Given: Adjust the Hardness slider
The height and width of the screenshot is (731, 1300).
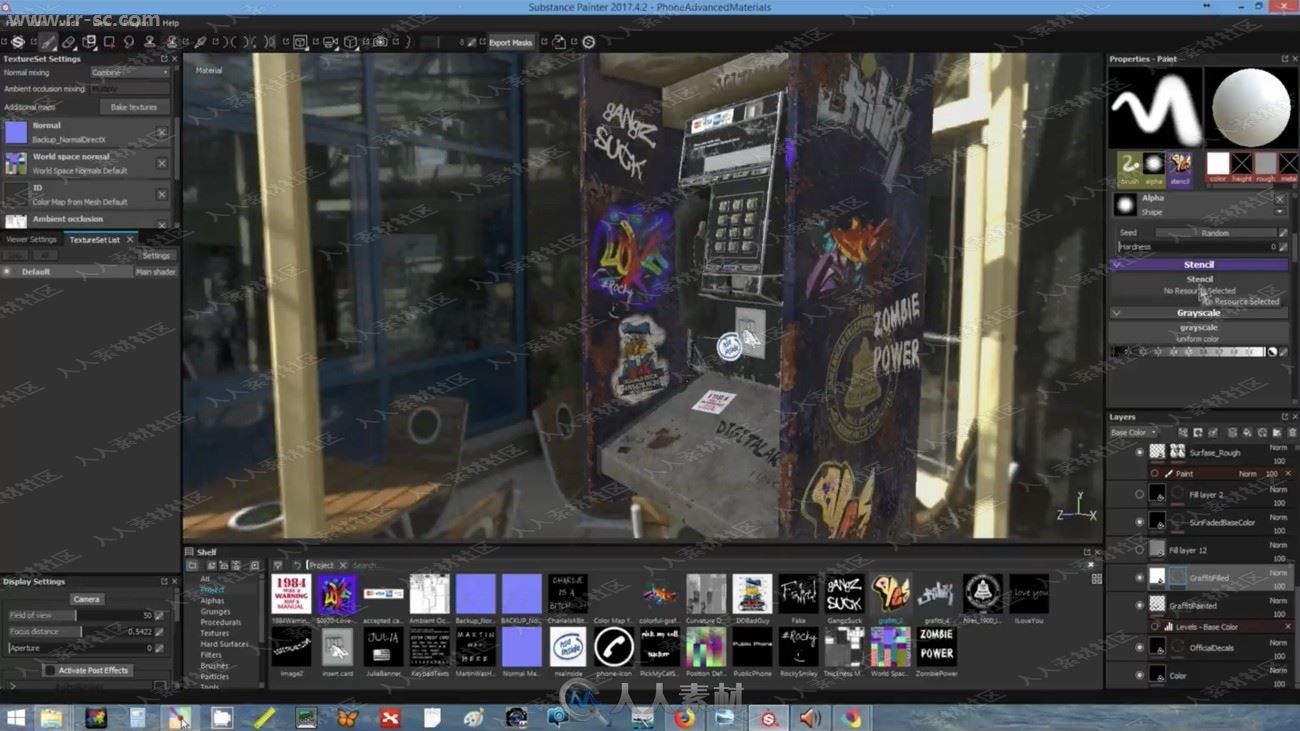Looking at the screenshot, I should click(1198, 246).
